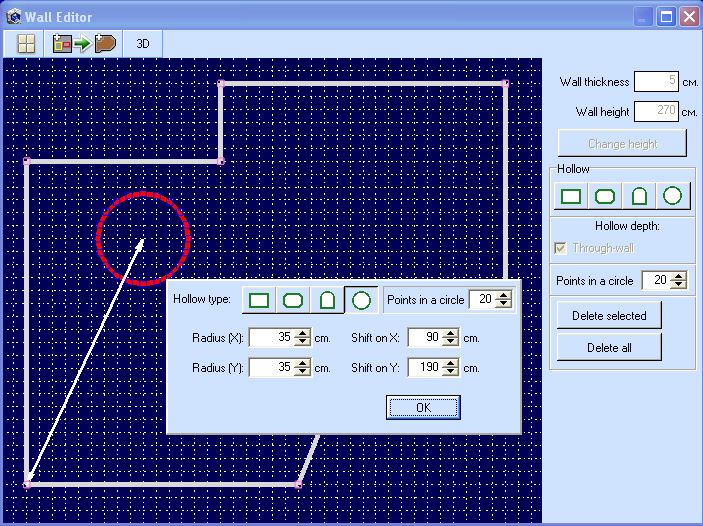Choose circle Hollow type in the dialog
Viewport: 703px width, 526px height.
click(361, 300)
